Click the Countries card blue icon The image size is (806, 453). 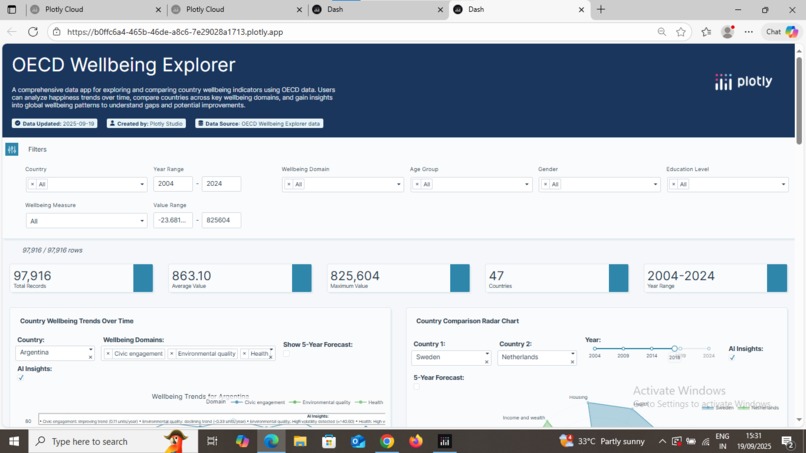point(619,278)
